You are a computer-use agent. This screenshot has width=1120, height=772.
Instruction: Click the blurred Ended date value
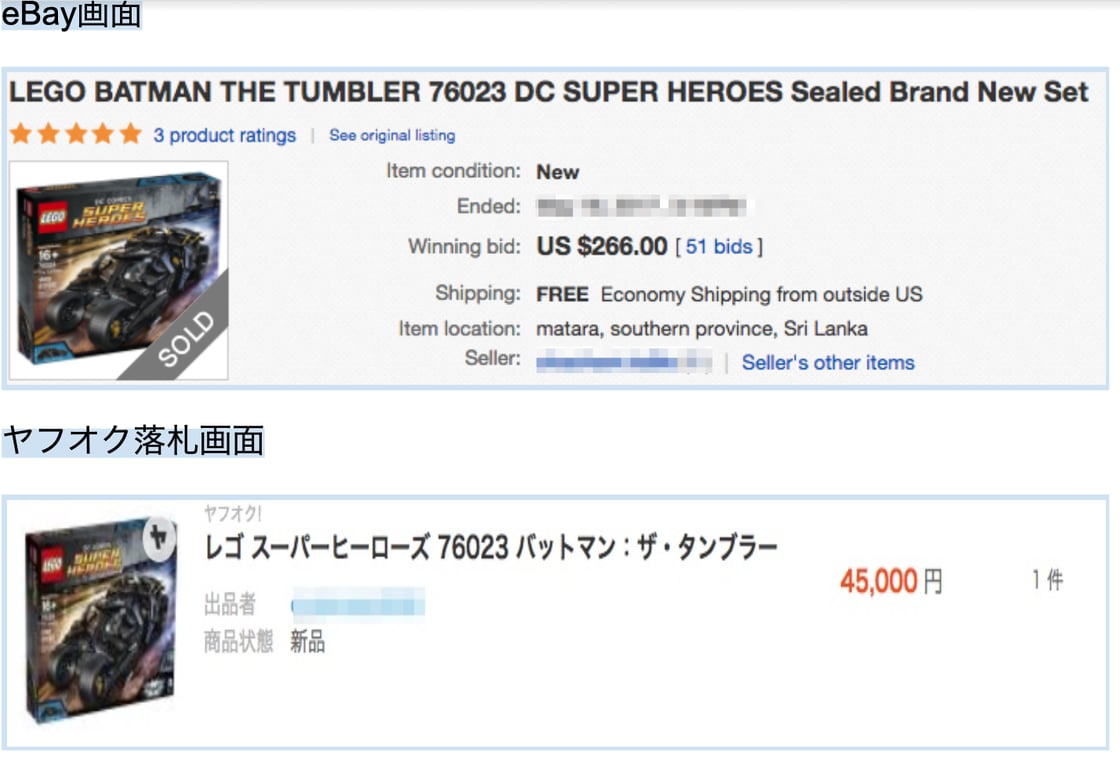coord(641,208)
